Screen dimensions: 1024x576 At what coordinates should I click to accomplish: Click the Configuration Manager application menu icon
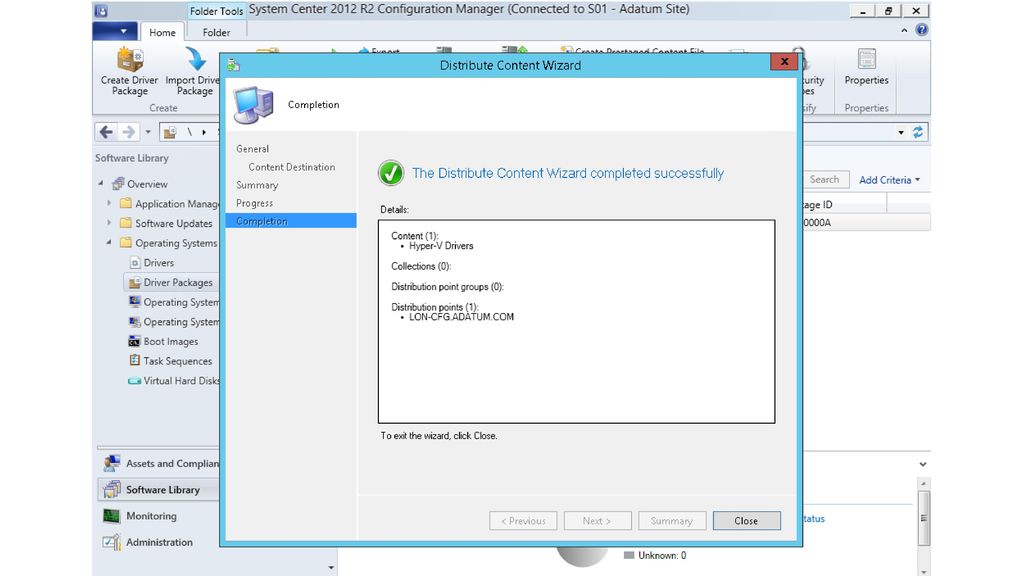[x=101, y=11]
